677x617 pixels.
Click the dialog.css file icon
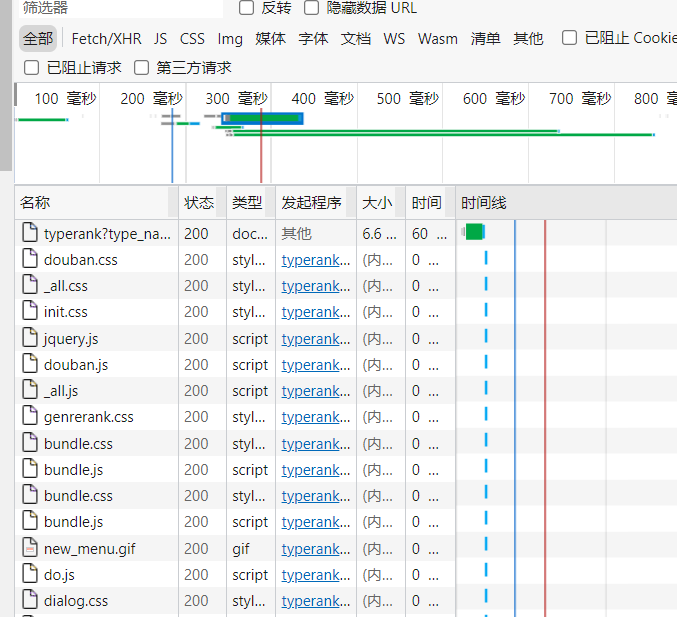tap(30, 599)
